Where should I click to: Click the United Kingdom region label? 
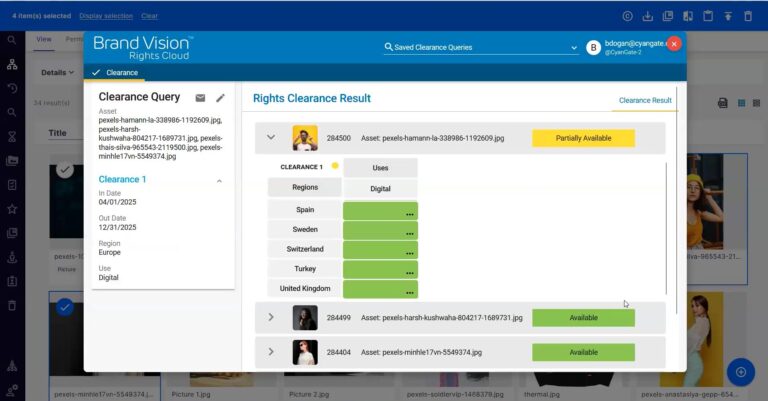[305, 288]
